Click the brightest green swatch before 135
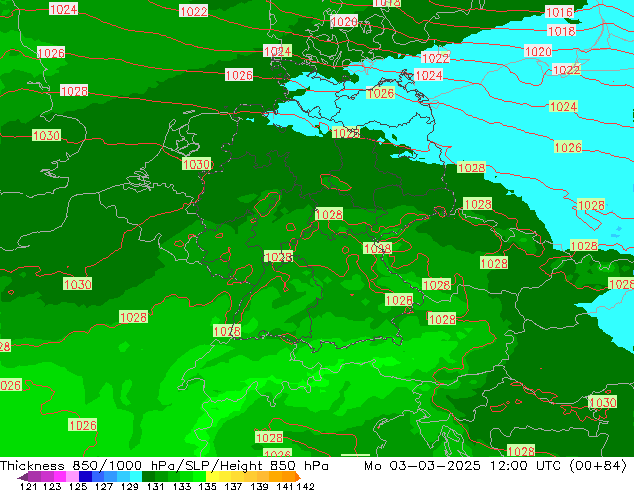634x490 pixels. tap(200, 476)
